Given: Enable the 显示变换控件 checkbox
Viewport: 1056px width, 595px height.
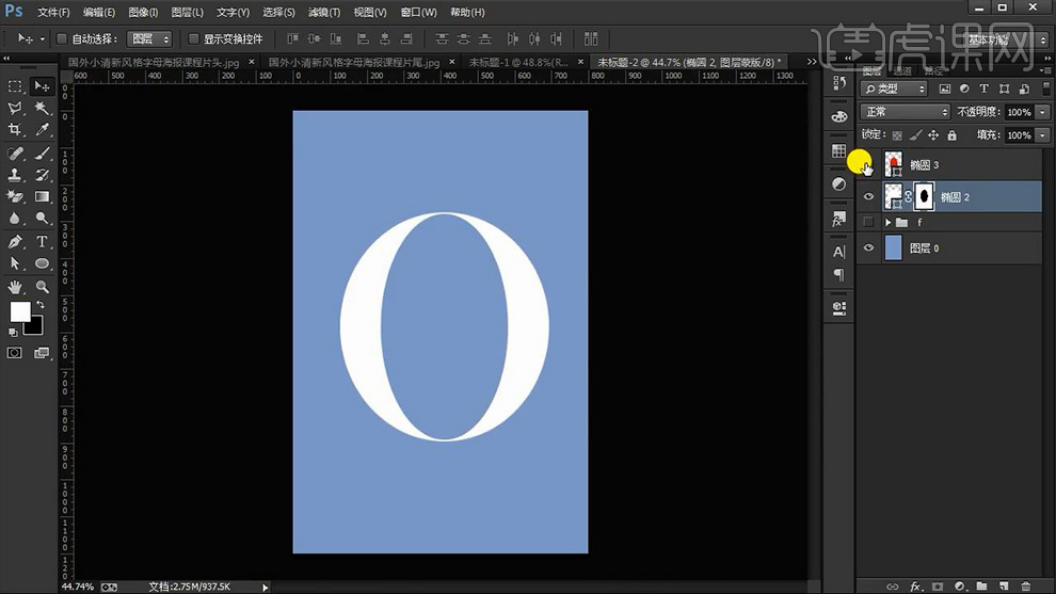Looking at the screenshot, I should point(193,39).
